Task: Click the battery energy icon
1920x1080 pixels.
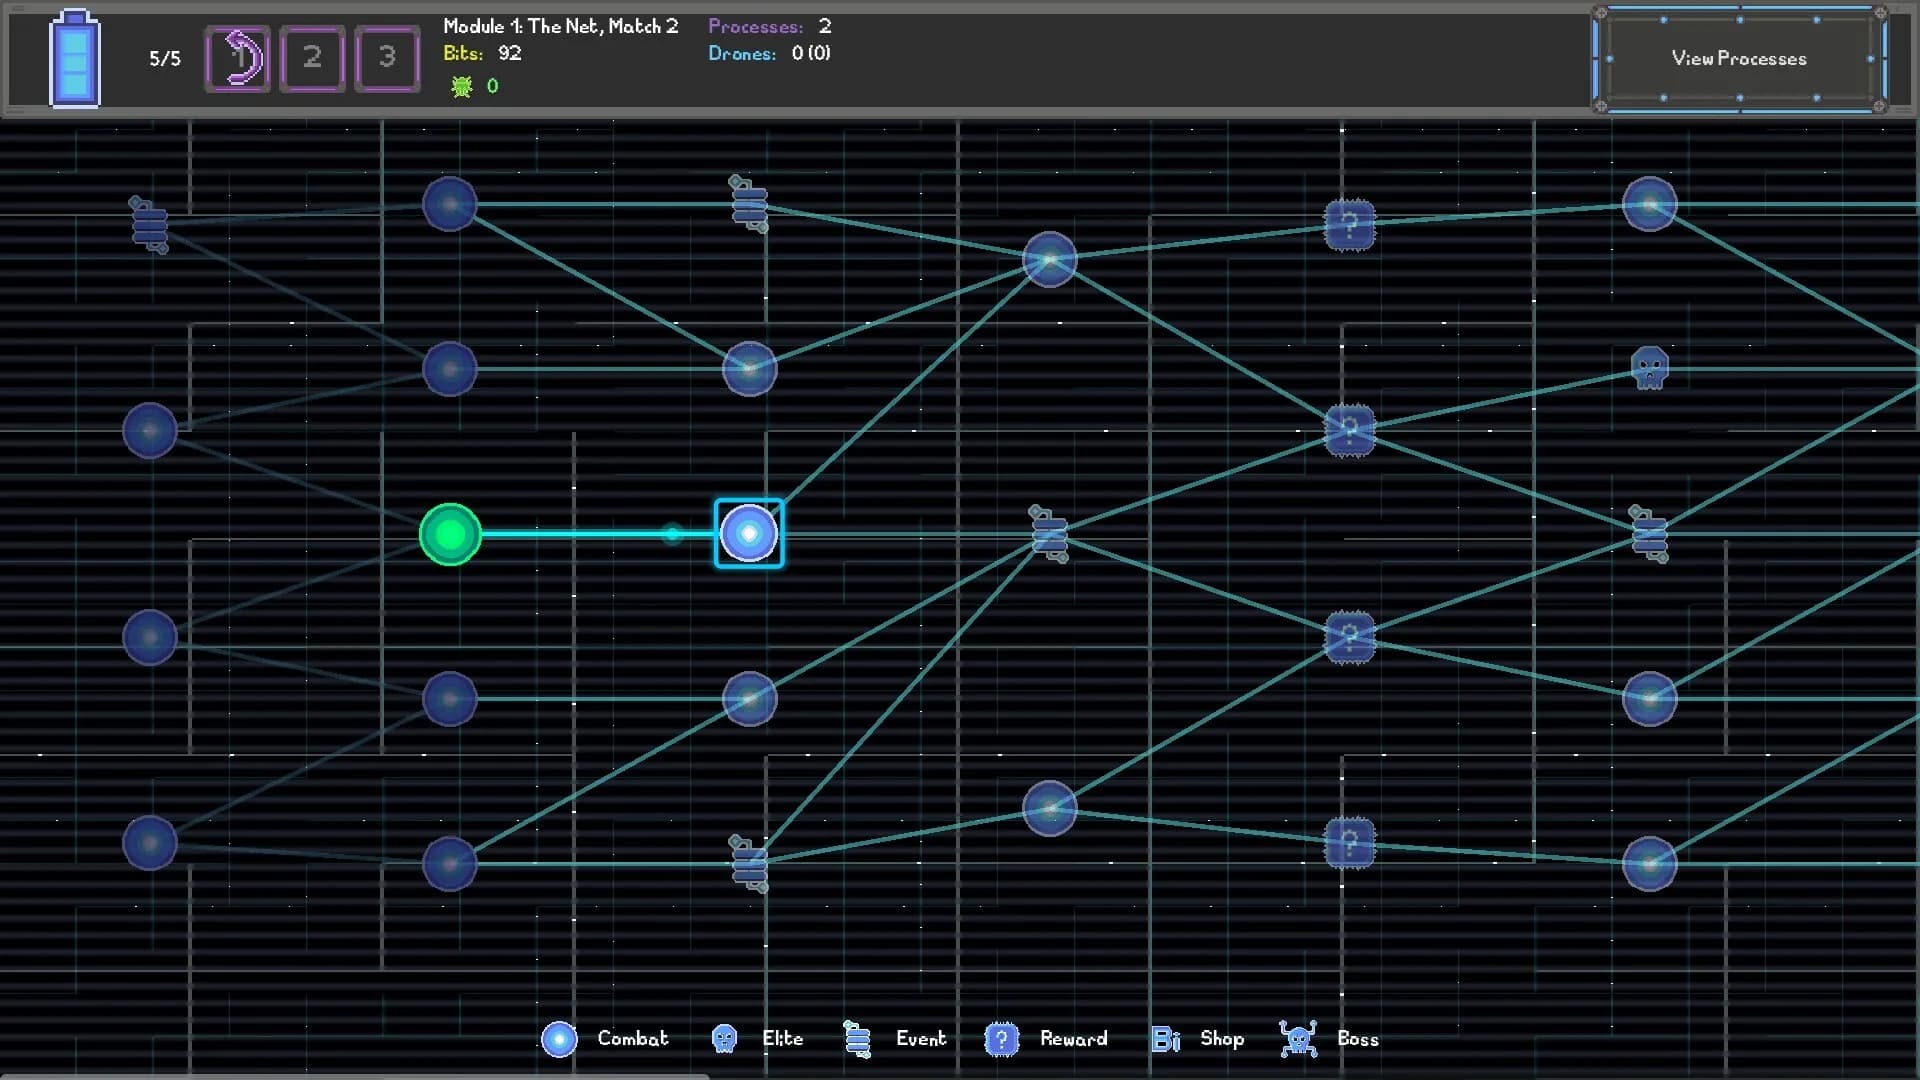Action: click(75, 58)
